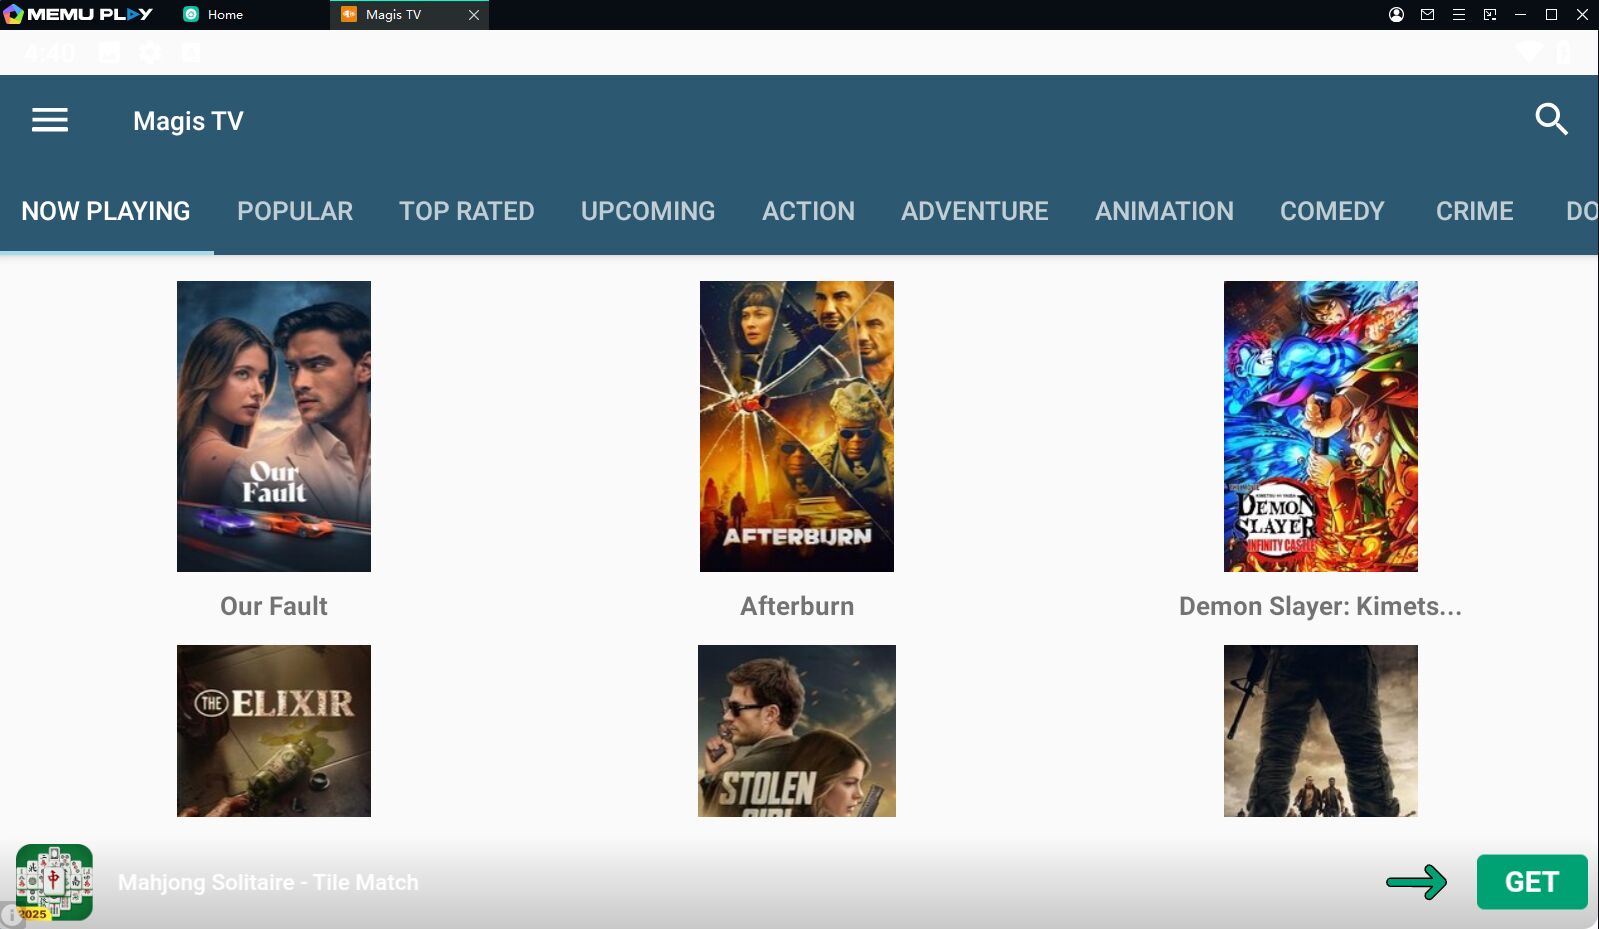Go to the Upcoming tab
Image resolution: width=1599 pixels, height=929 pixels.
pyautogui.click(x=648, y=211)
